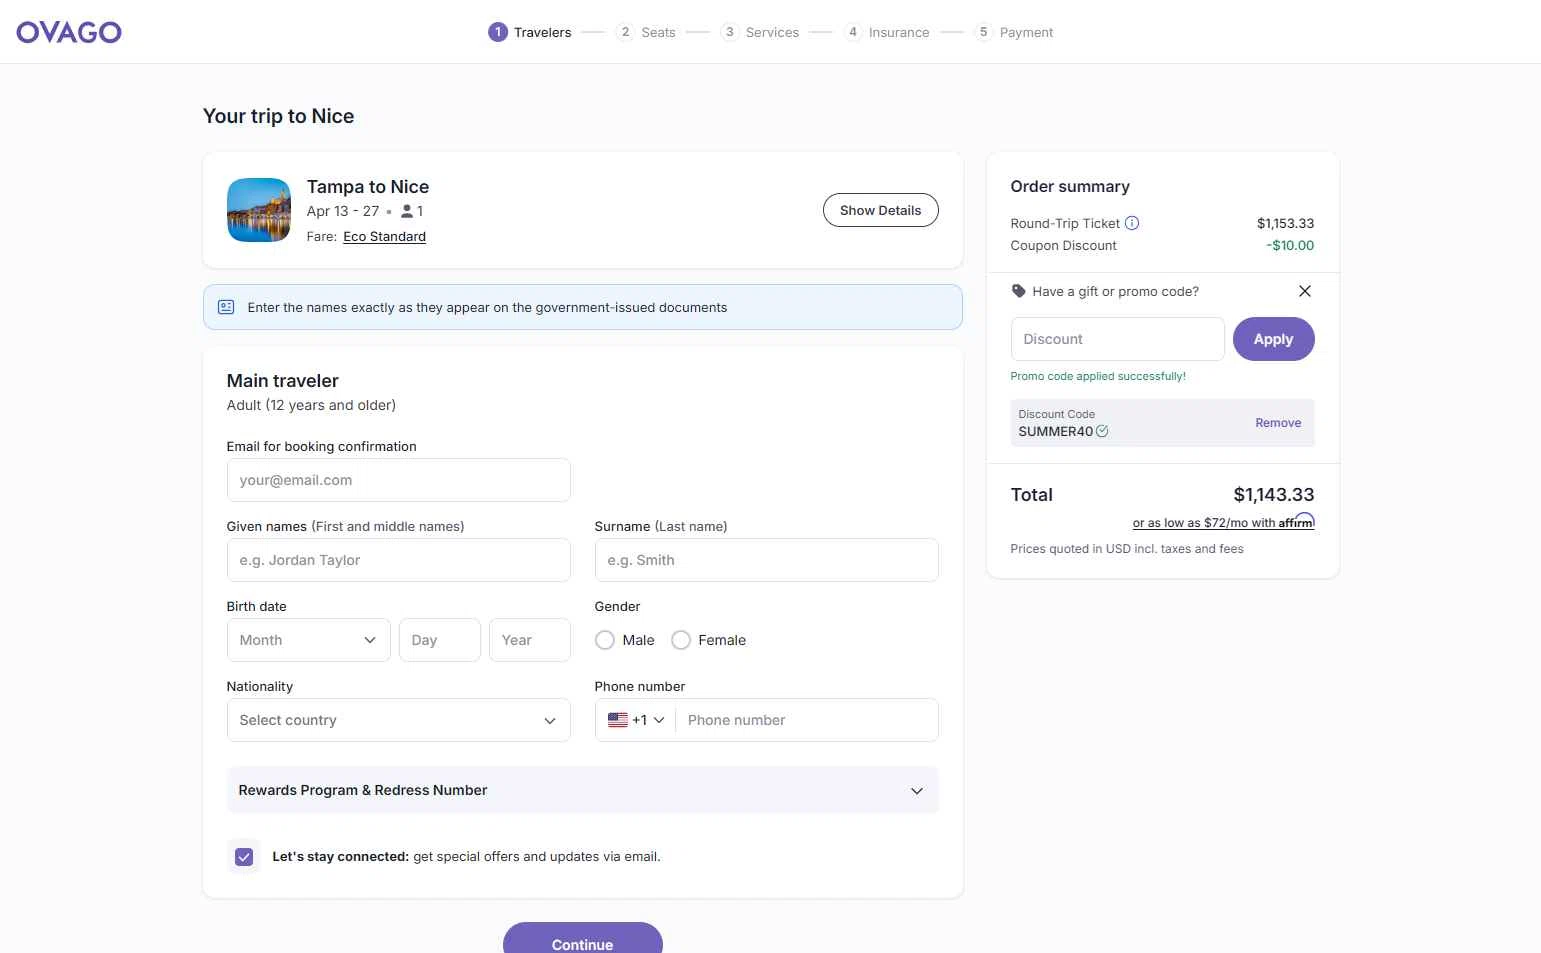Close the promo code section with X
Image resolution: width=1541 pixels, height=953 pixels.
coord(1304,291)
